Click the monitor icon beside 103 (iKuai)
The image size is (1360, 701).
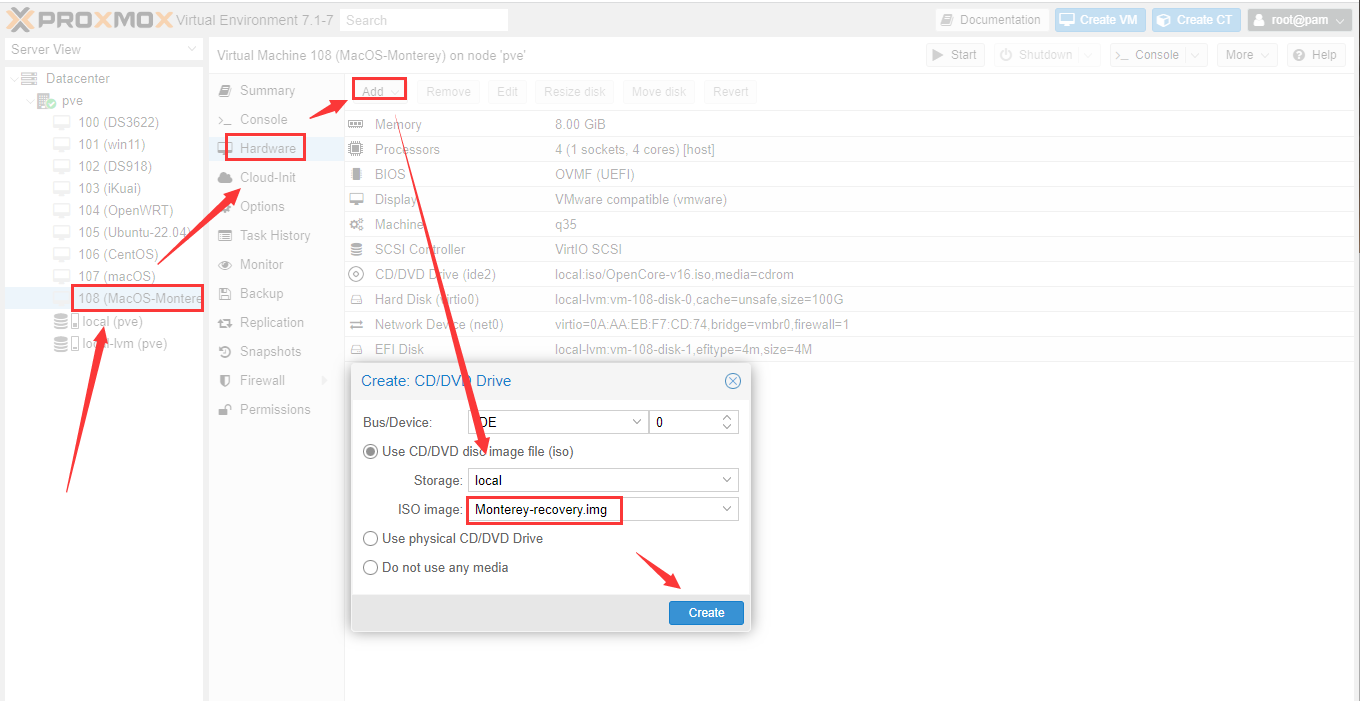pos(62,189)
